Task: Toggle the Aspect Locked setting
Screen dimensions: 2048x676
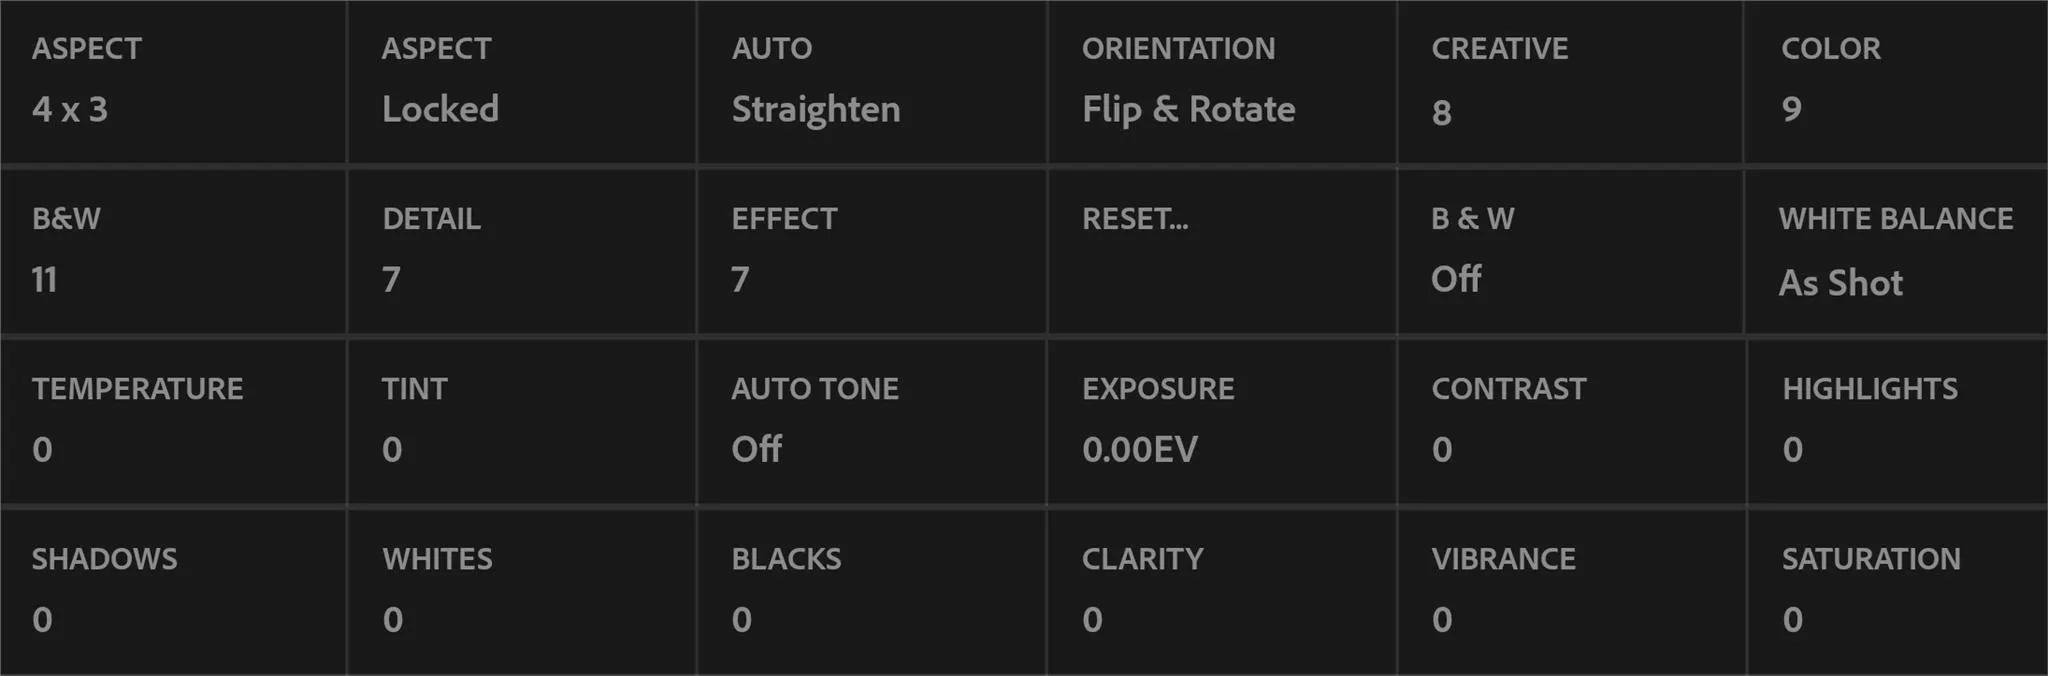Action: pos(522,81)
